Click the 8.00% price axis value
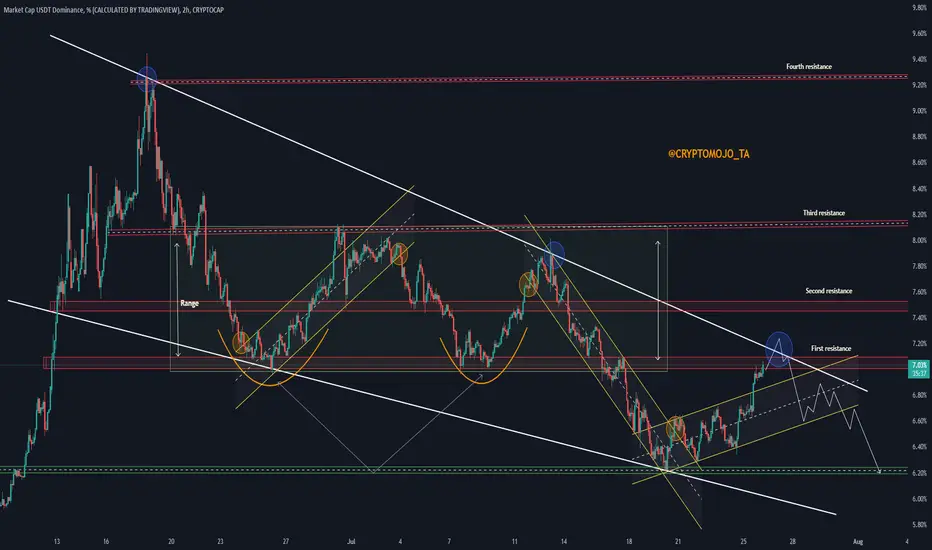This screenshot has height=550, width=932. click(x=919, y=240)
